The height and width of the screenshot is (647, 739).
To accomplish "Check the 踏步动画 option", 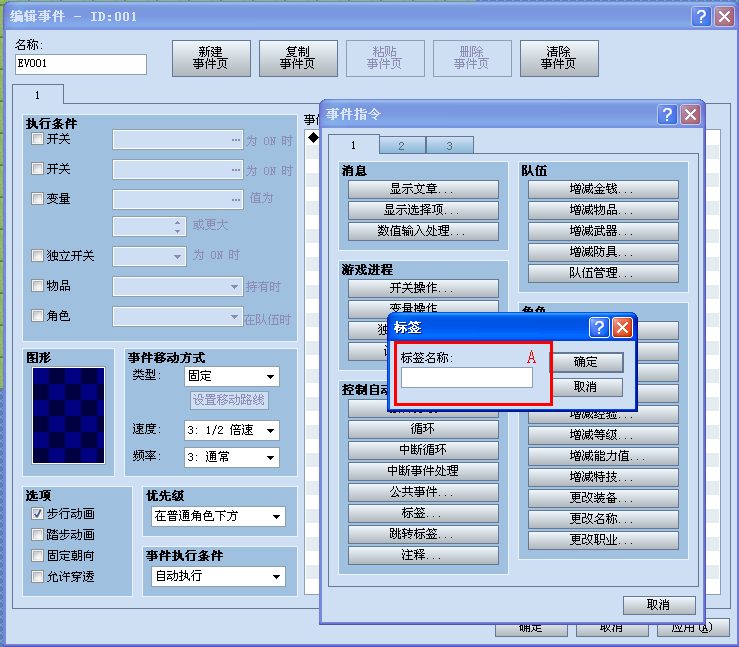I will 37,534.
